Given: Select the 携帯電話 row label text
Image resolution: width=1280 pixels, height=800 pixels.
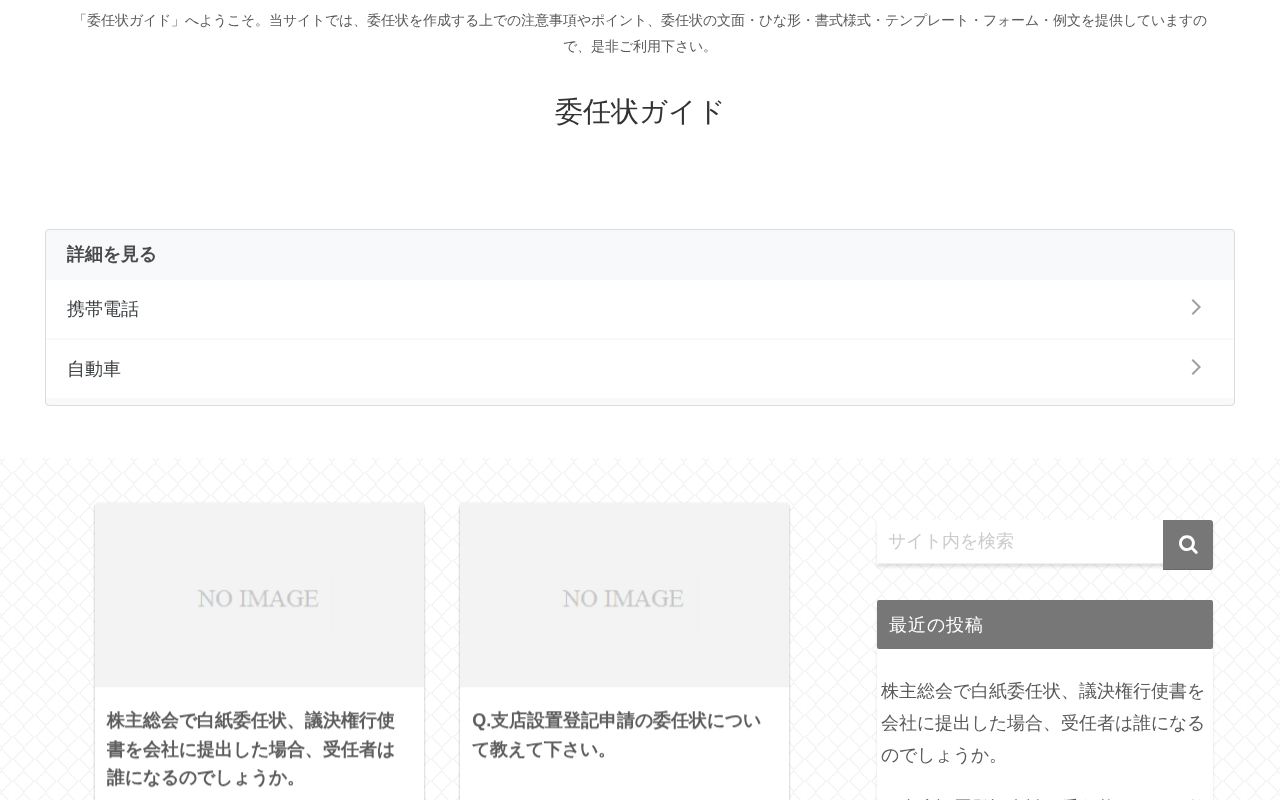Looking at the screenshot, I should pyautogui.click(x=103, y=309).
